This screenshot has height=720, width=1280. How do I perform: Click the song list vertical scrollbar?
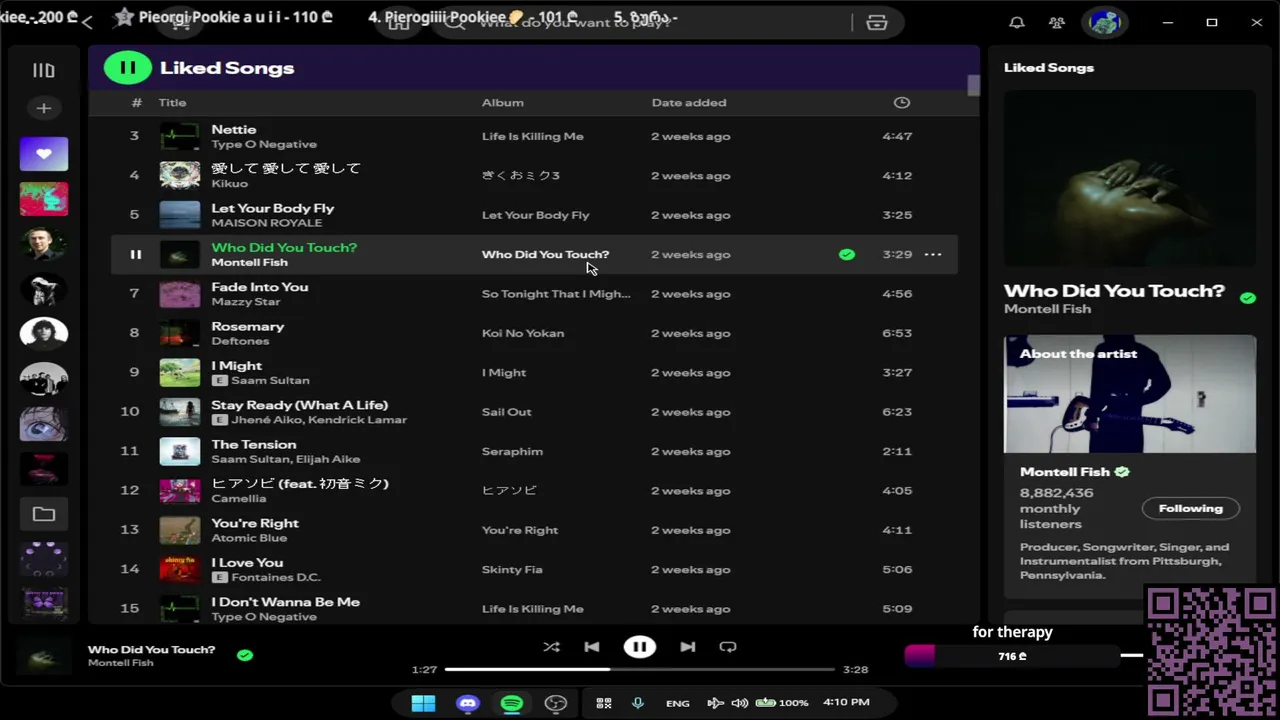click(973, 85)
